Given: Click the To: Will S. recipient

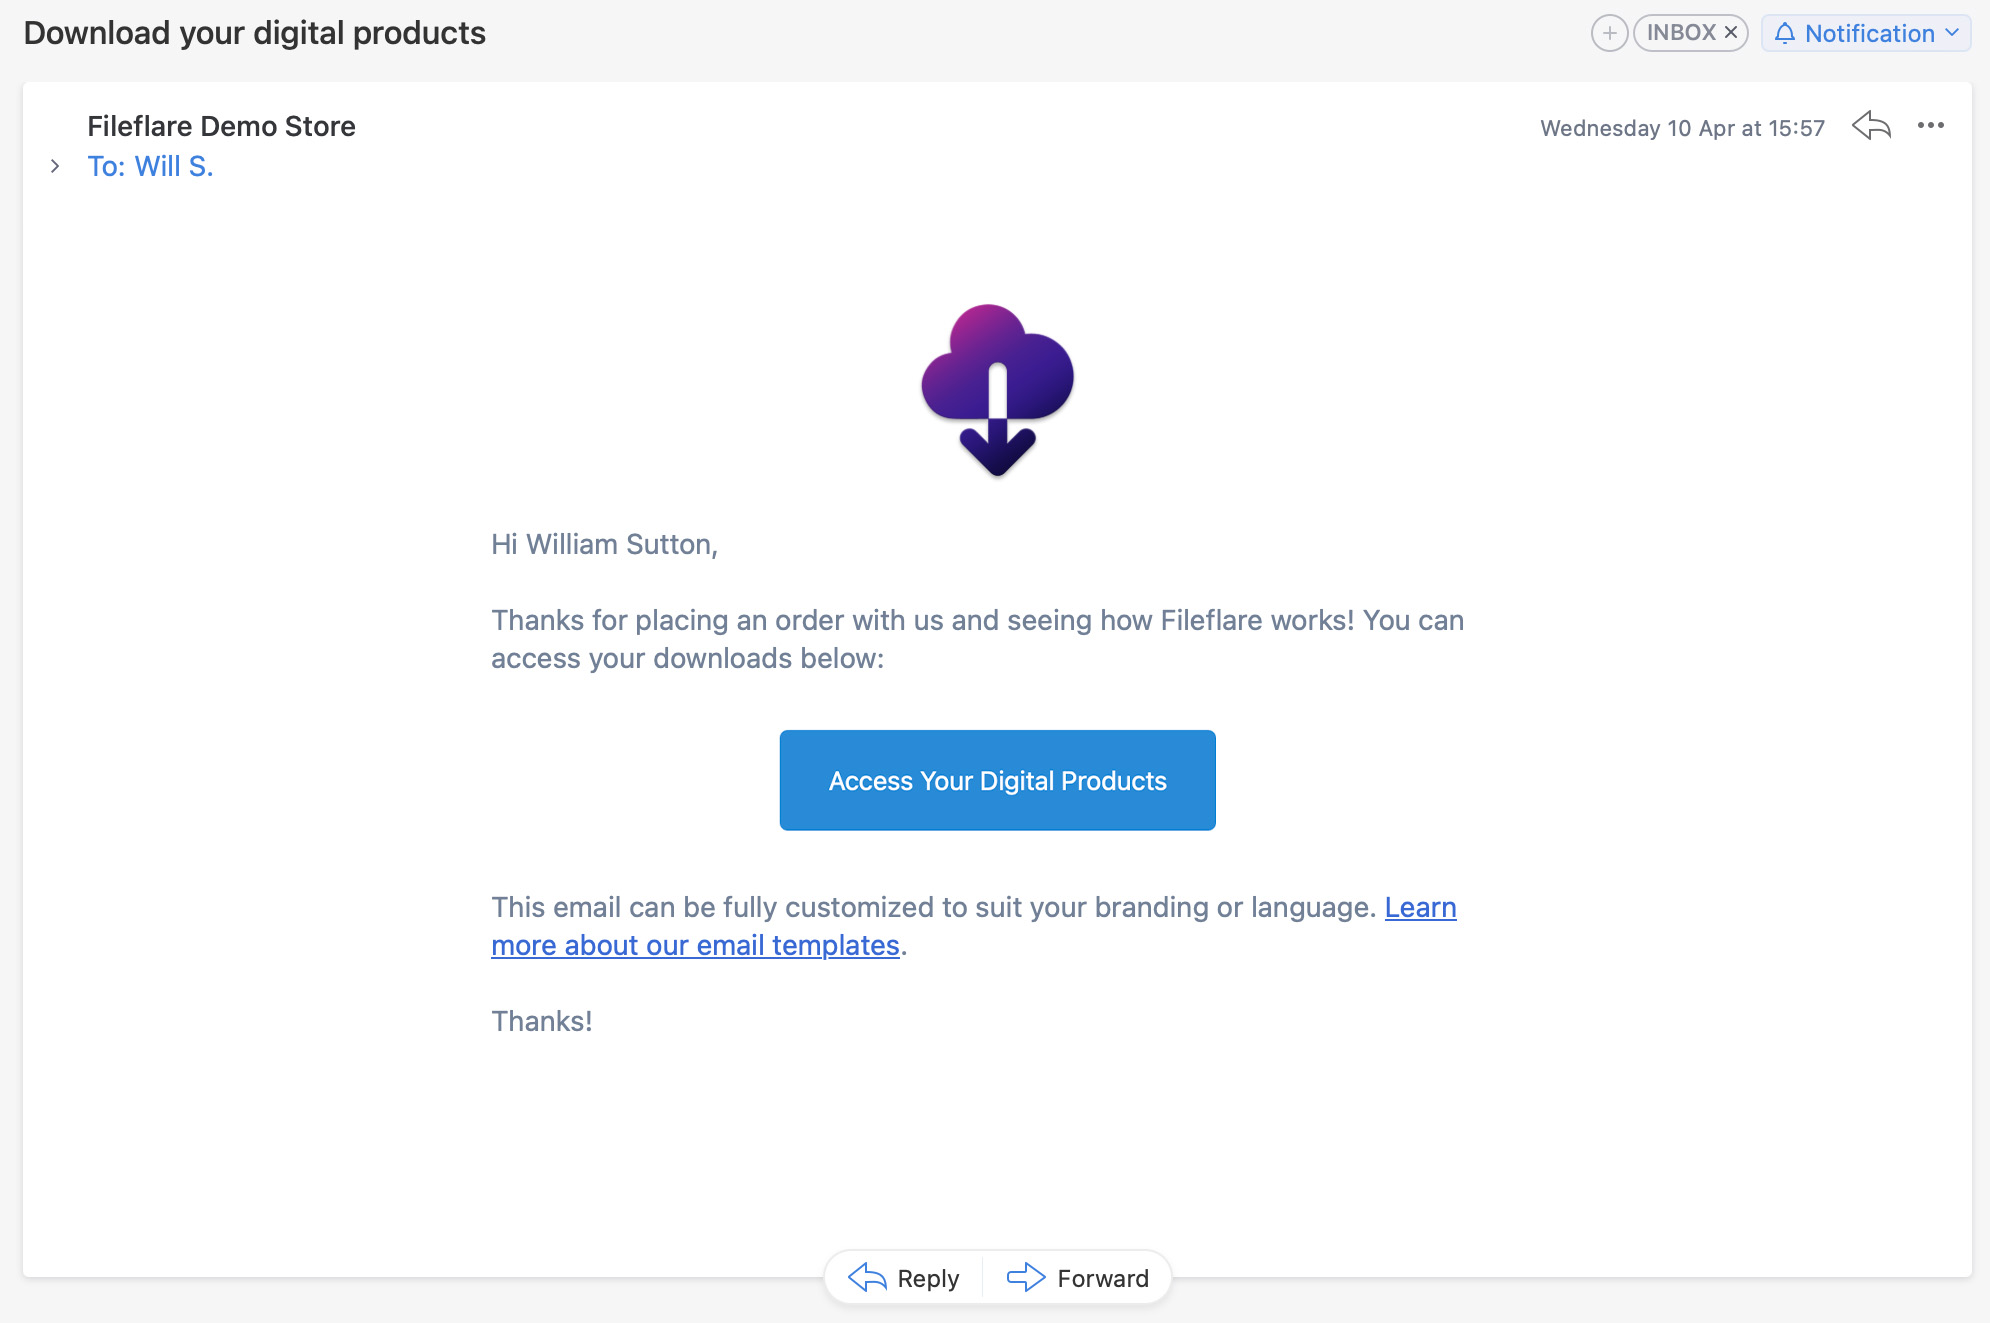Looking at the screenshot, I should point(151,166).
